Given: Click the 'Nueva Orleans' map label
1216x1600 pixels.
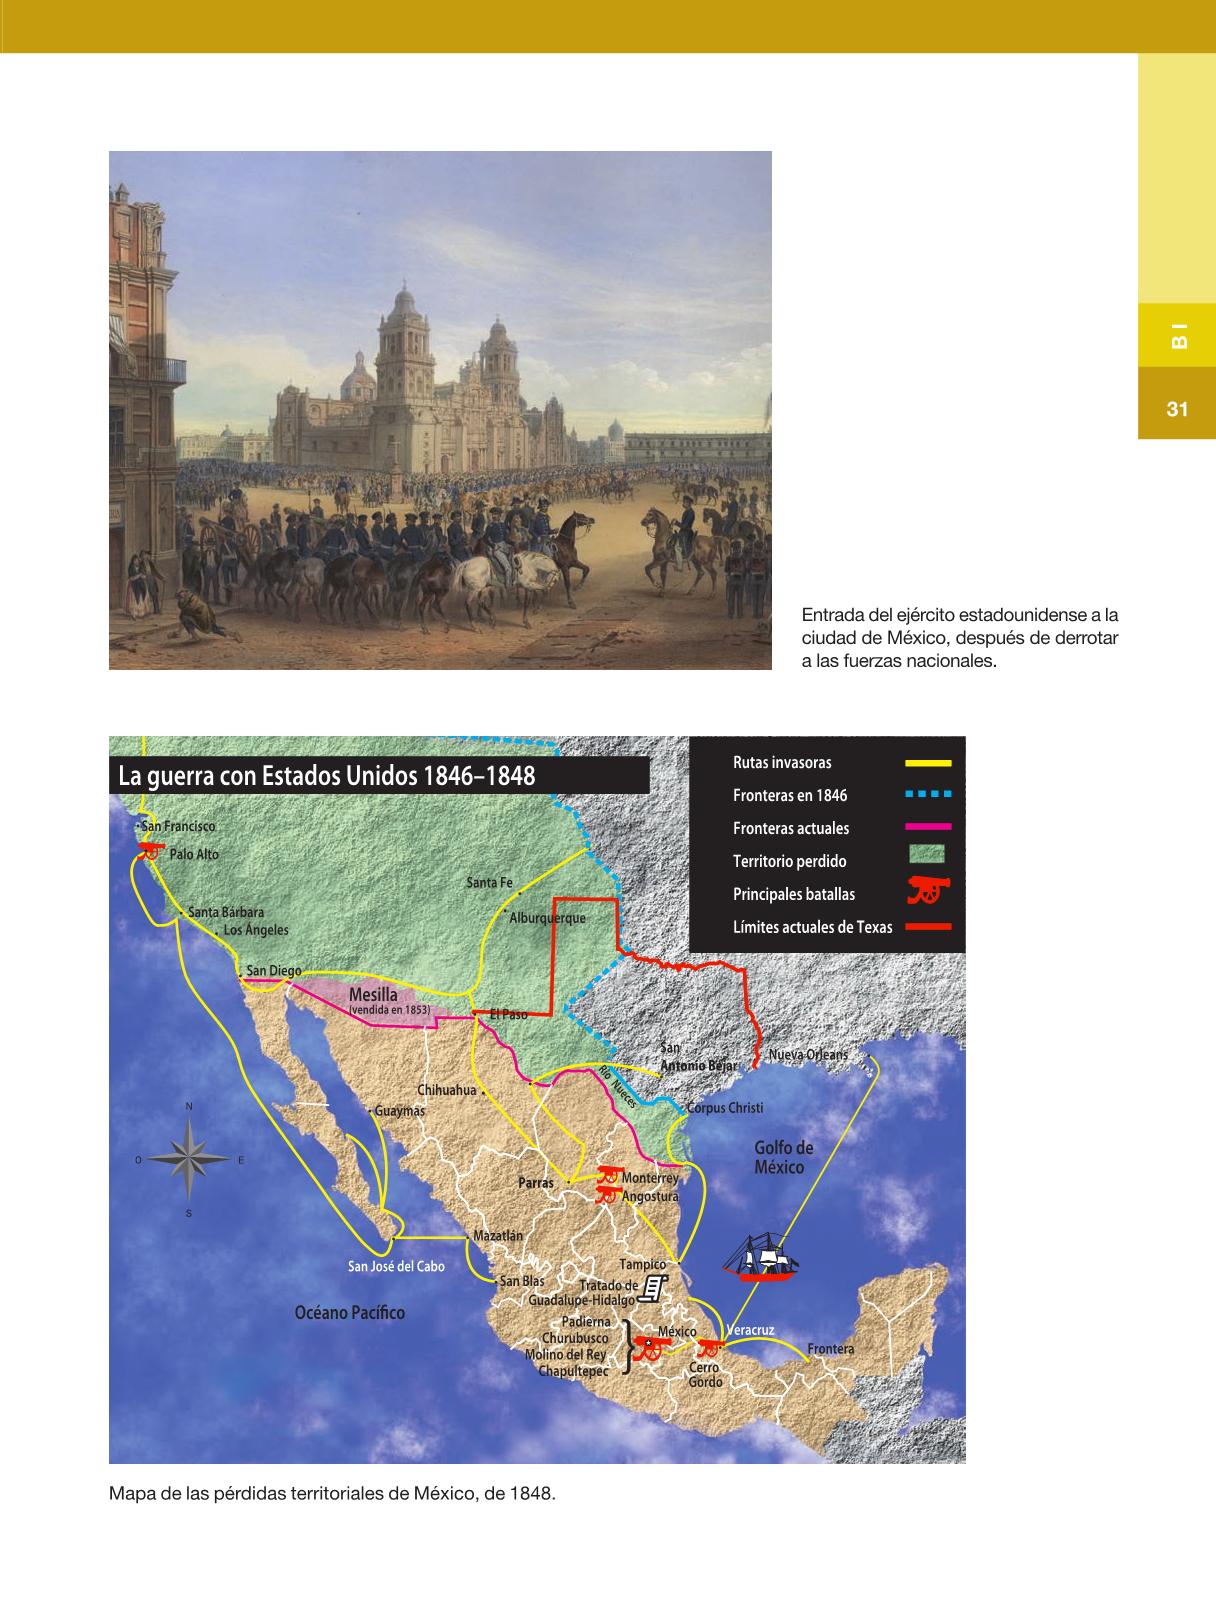Looking at the screenshot, I should pos(808,1055).
